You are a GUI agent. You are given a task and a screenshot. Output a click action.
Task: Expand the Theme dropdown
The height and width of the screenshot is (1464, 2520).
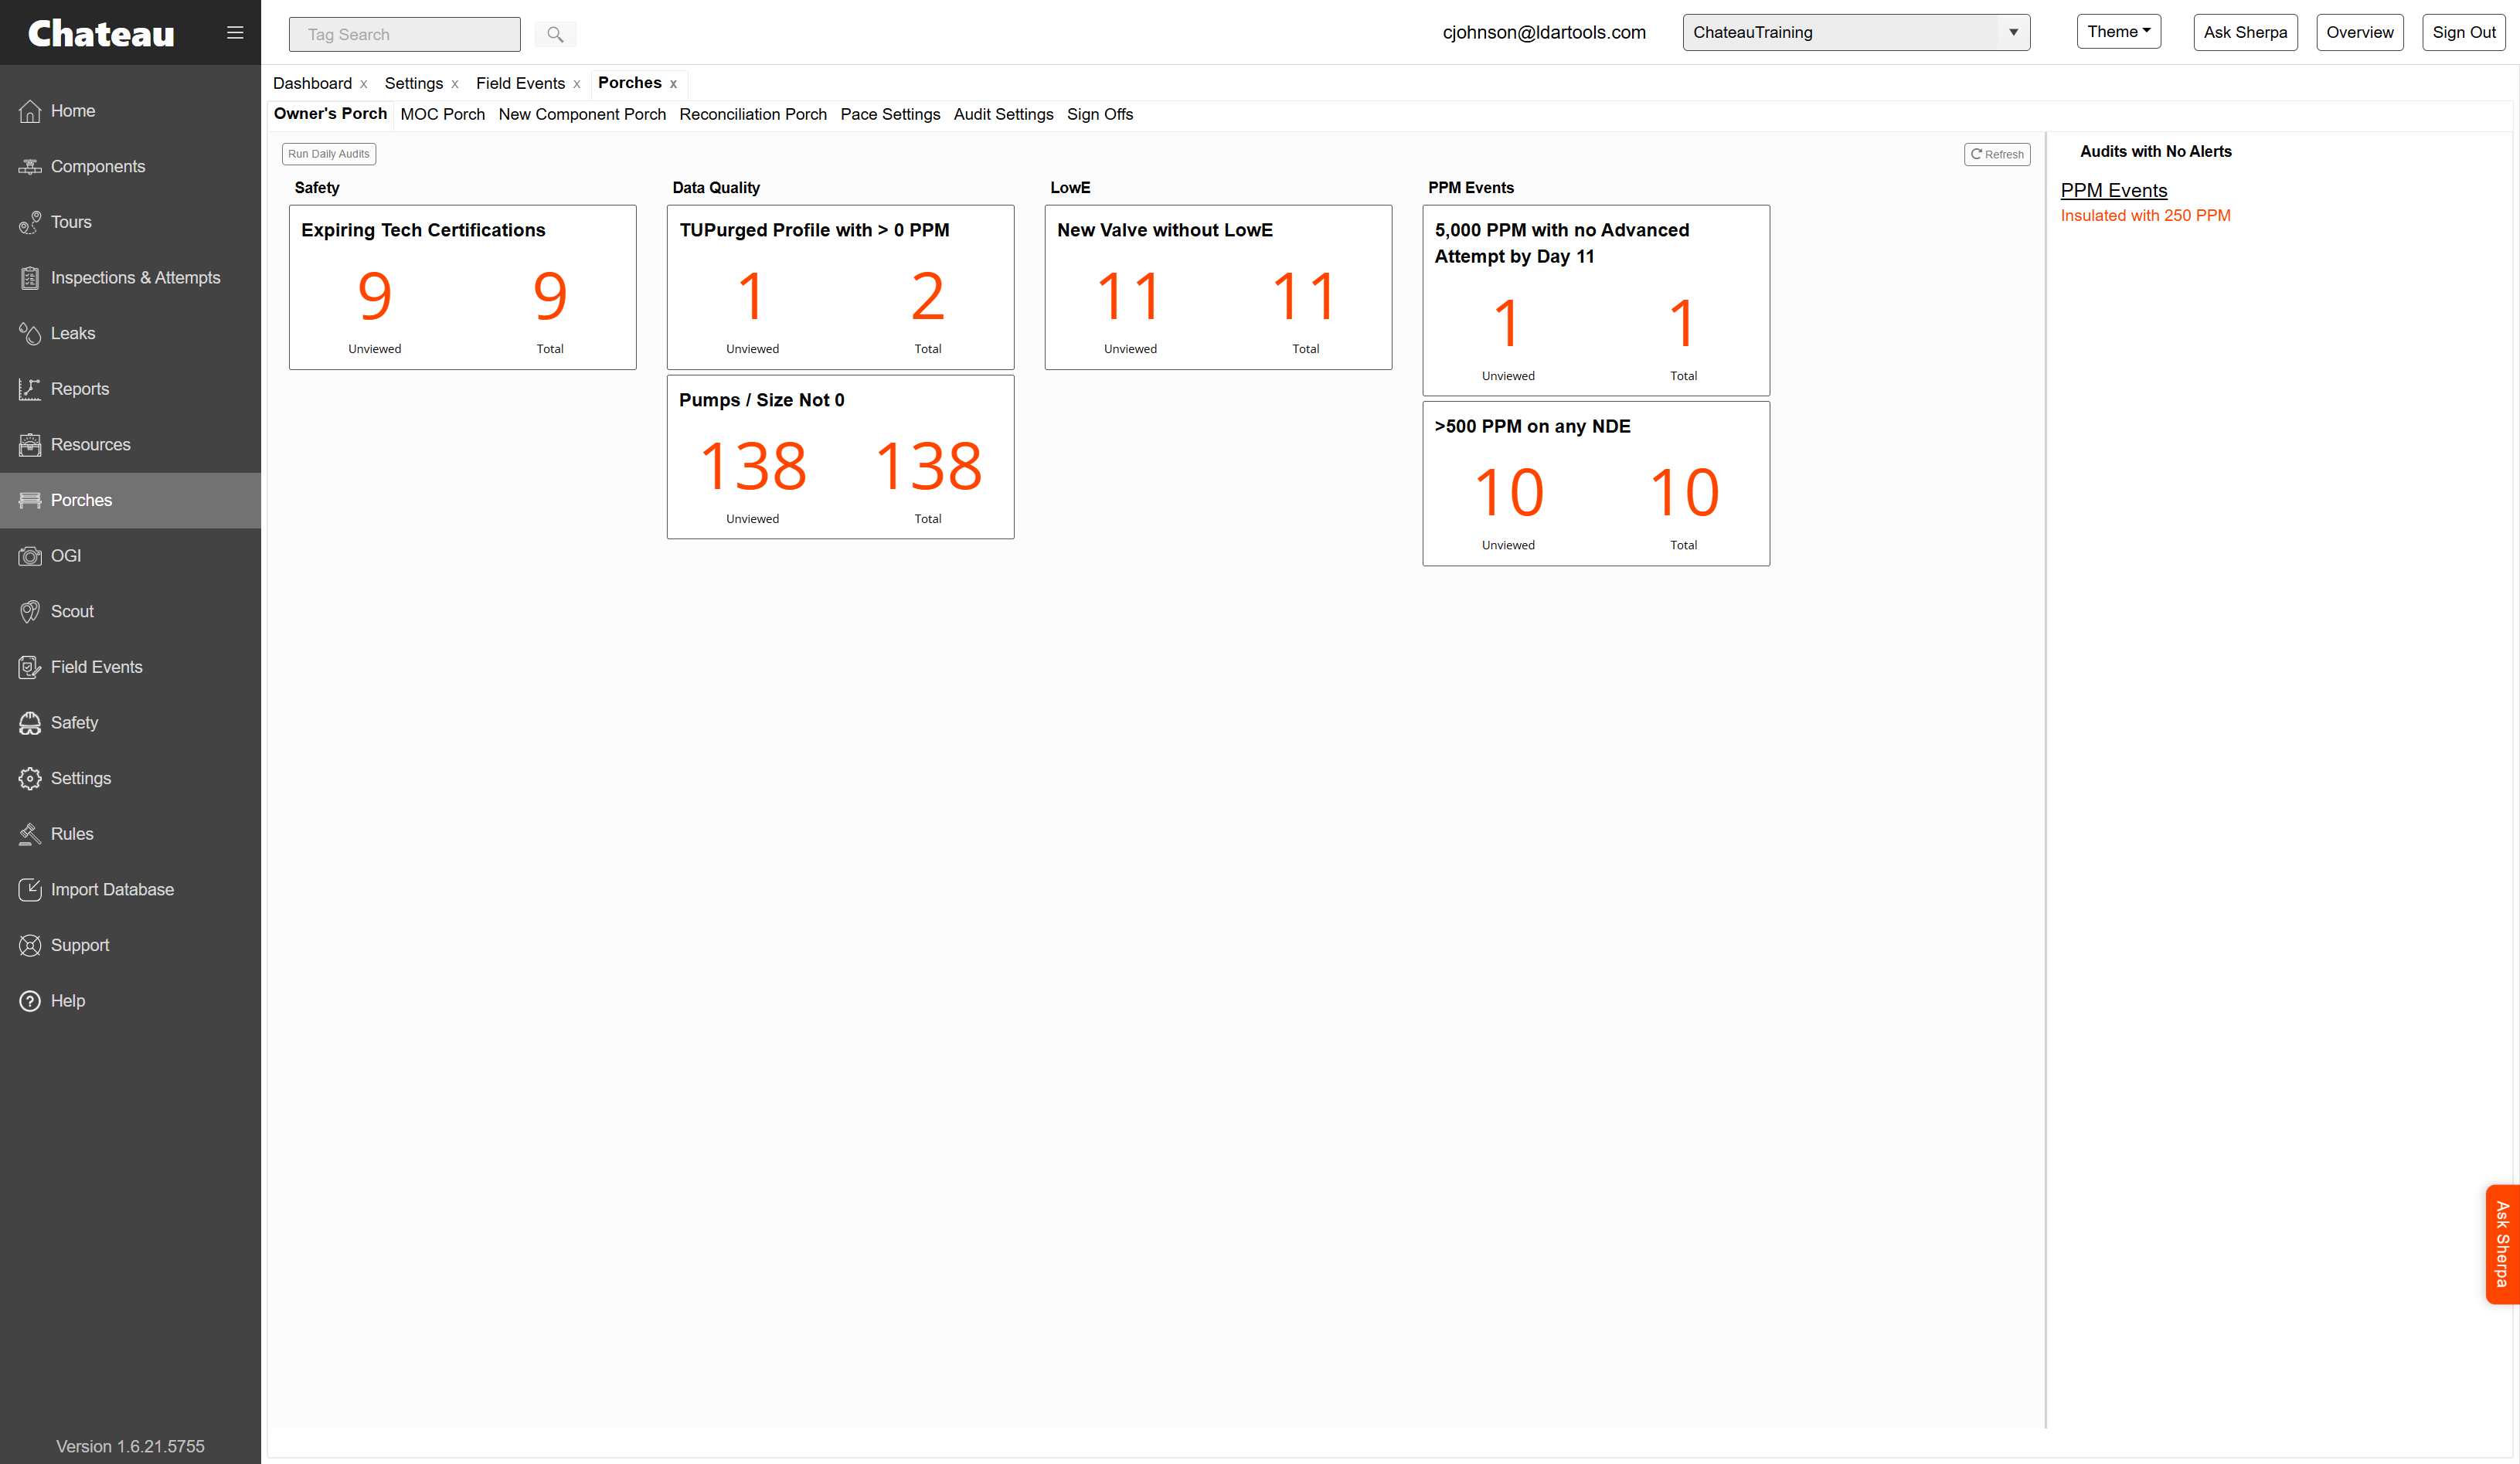click(x=2118, y=32)
